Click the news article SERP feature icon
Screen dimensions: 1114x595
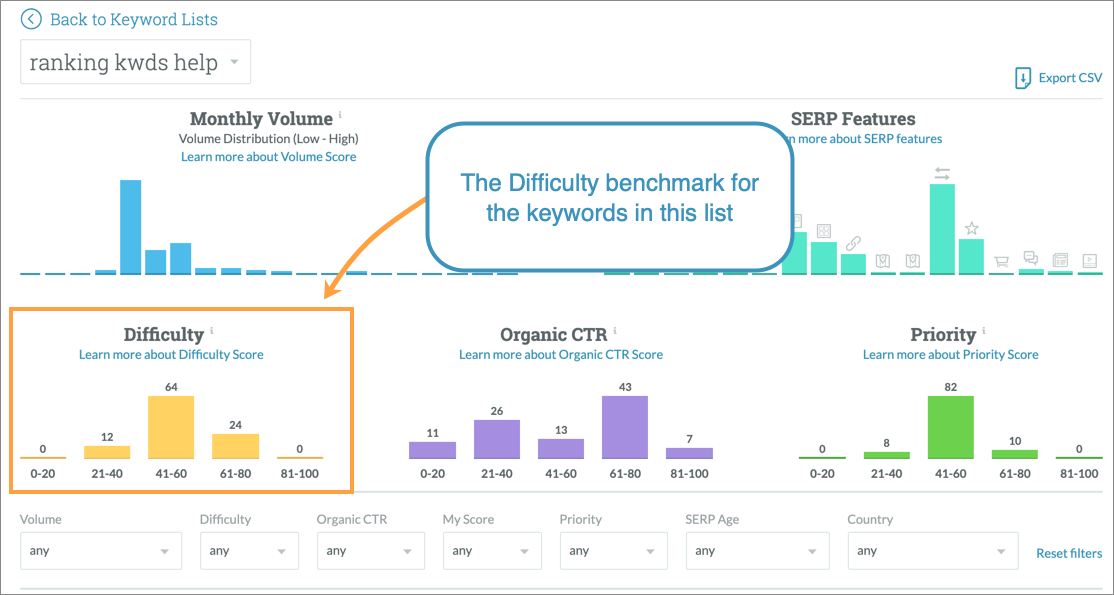pos(1060,260)
